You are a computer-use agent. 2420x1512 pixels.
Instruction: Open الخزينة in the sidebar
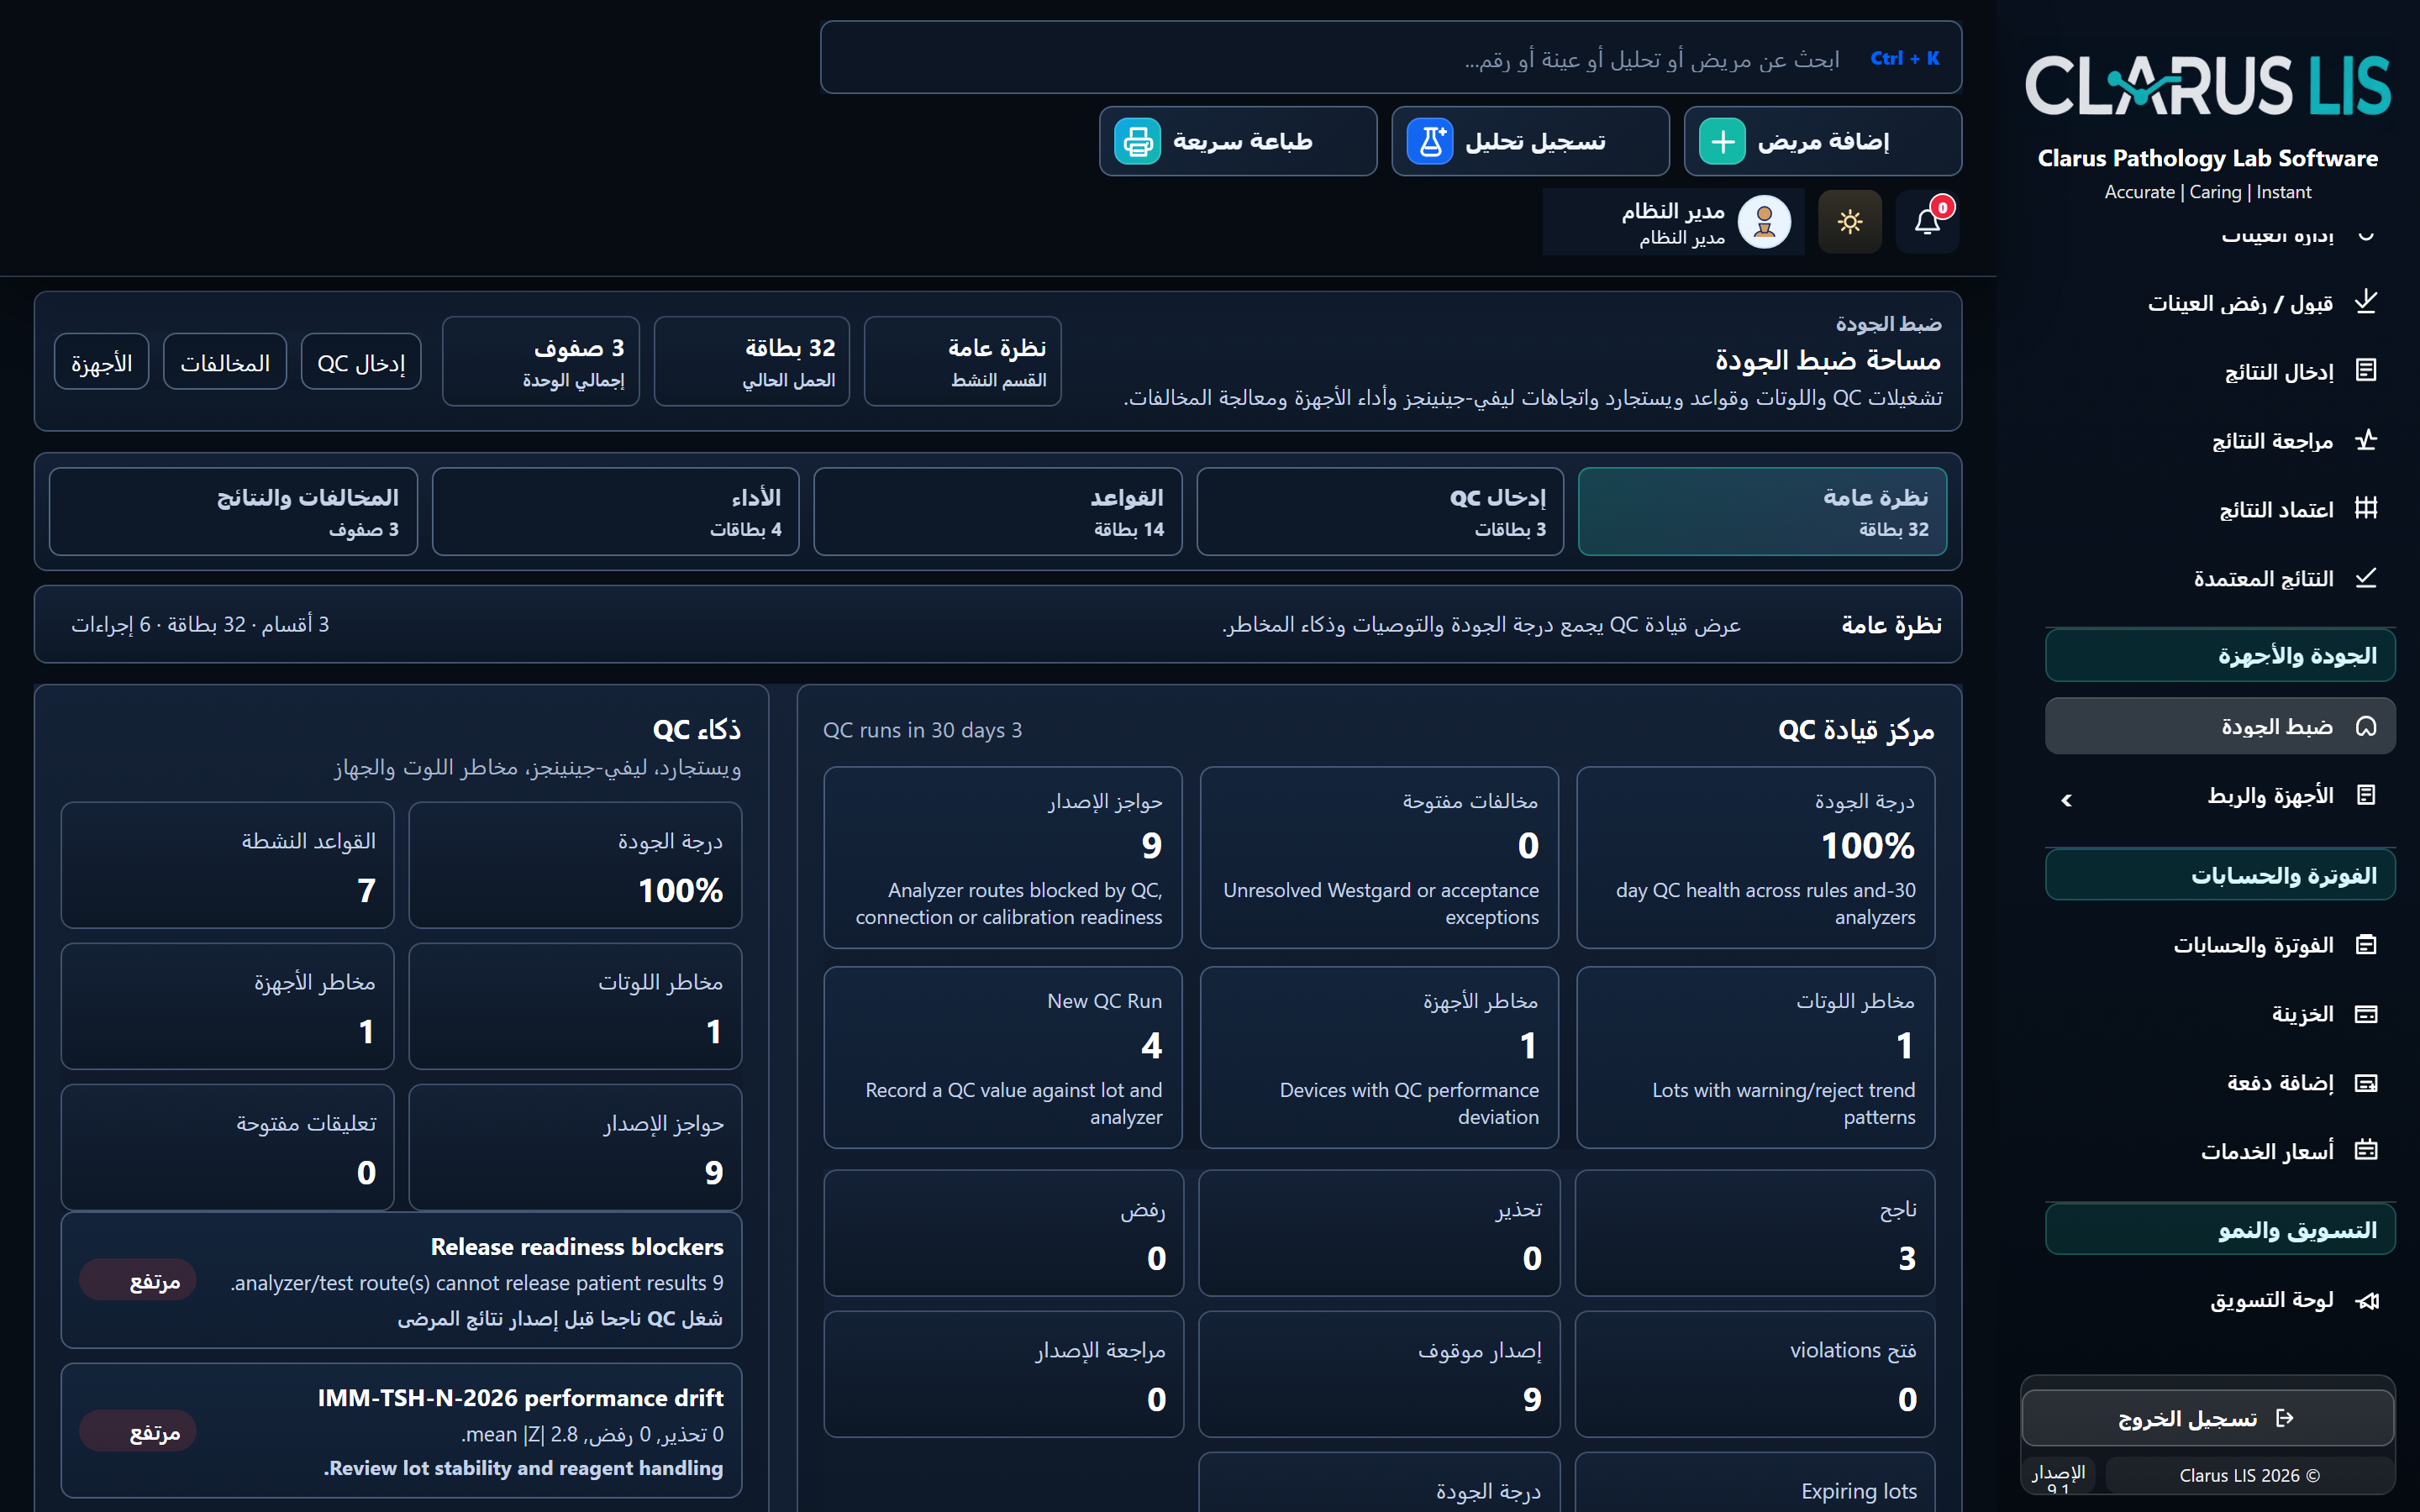point(2220,1014)
